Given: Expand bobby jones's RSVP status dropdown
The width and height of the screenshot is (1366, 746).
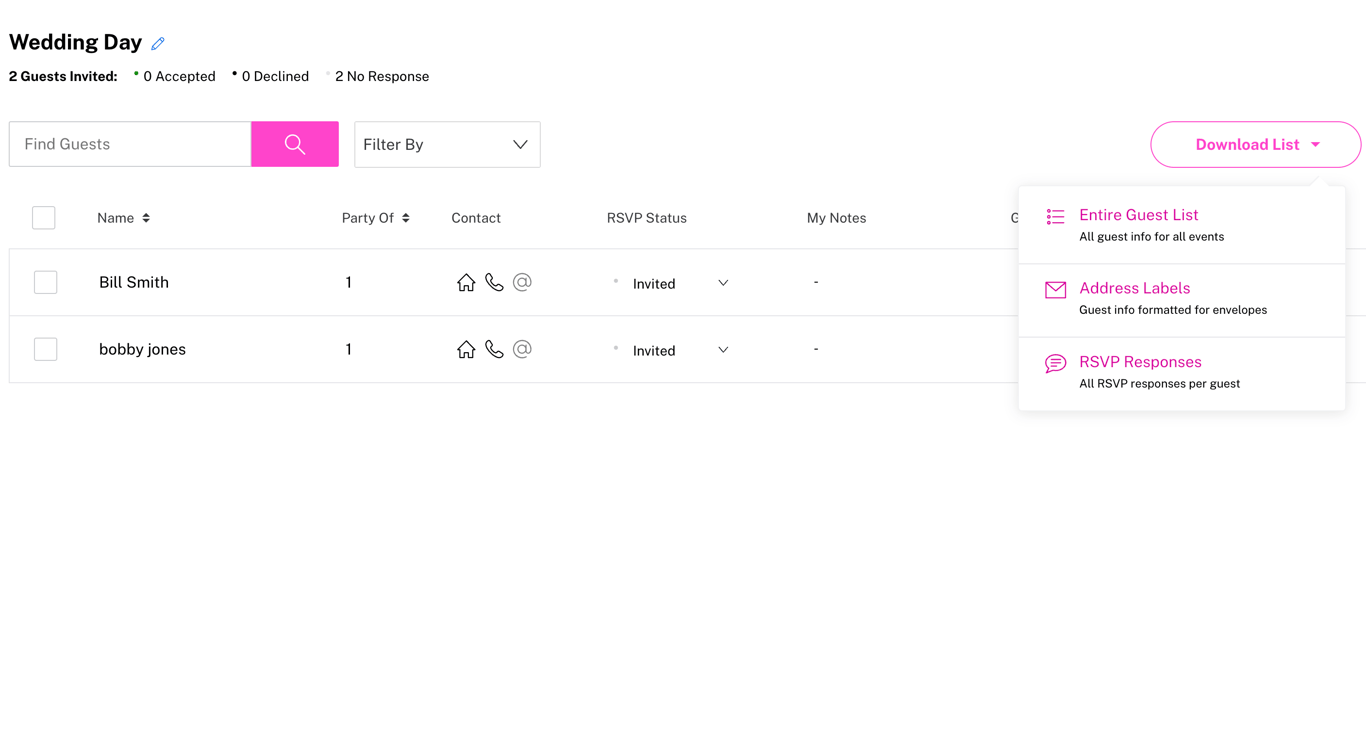Looking at the screenshot, I should 722,350.
